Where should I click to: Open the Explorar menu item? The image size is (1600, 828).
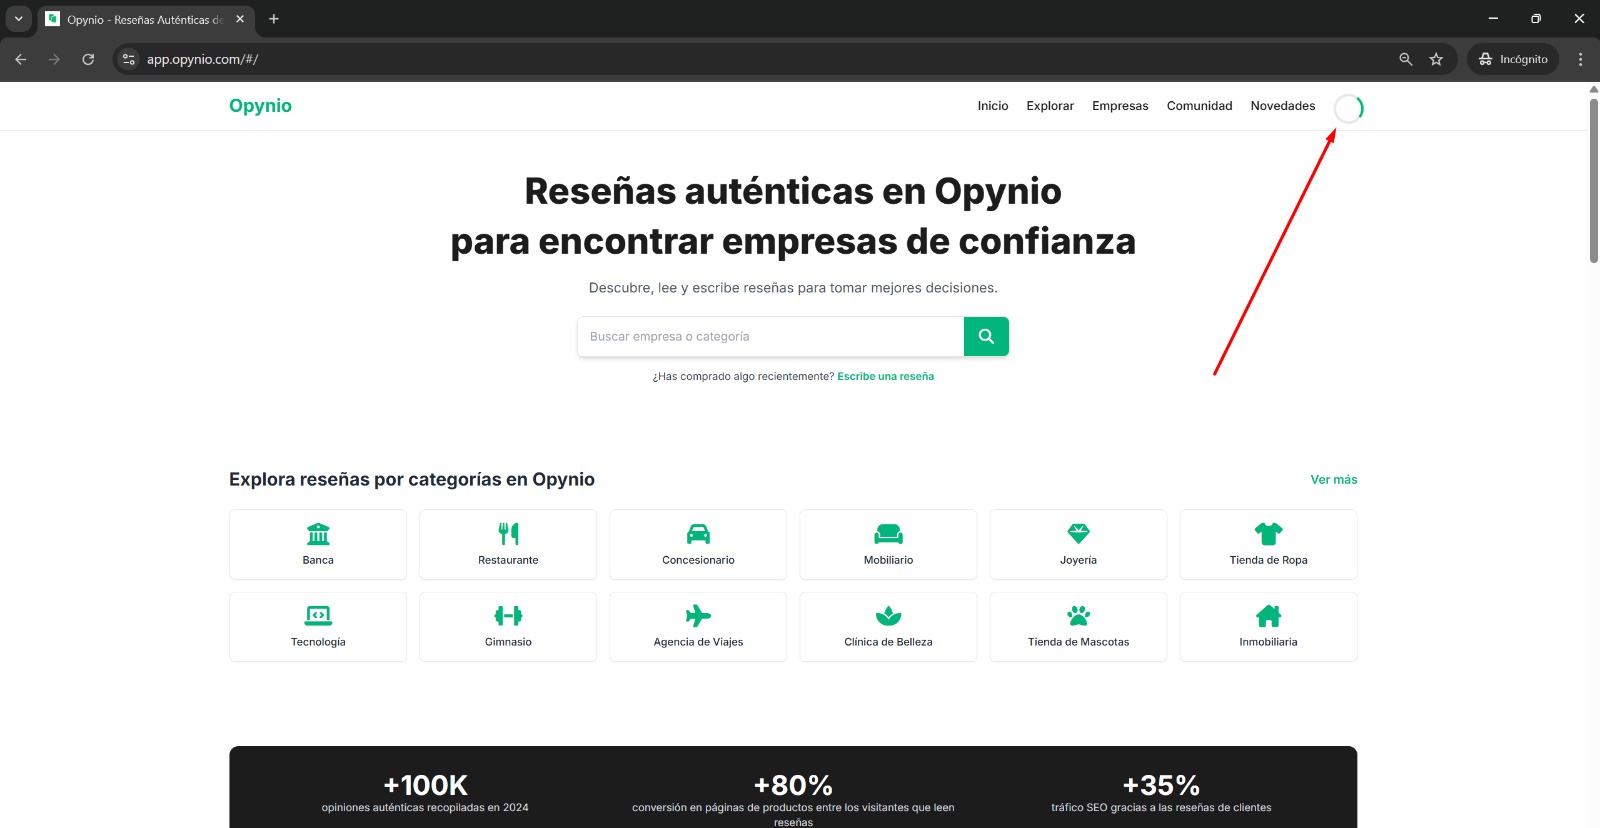pos(1050,106)
